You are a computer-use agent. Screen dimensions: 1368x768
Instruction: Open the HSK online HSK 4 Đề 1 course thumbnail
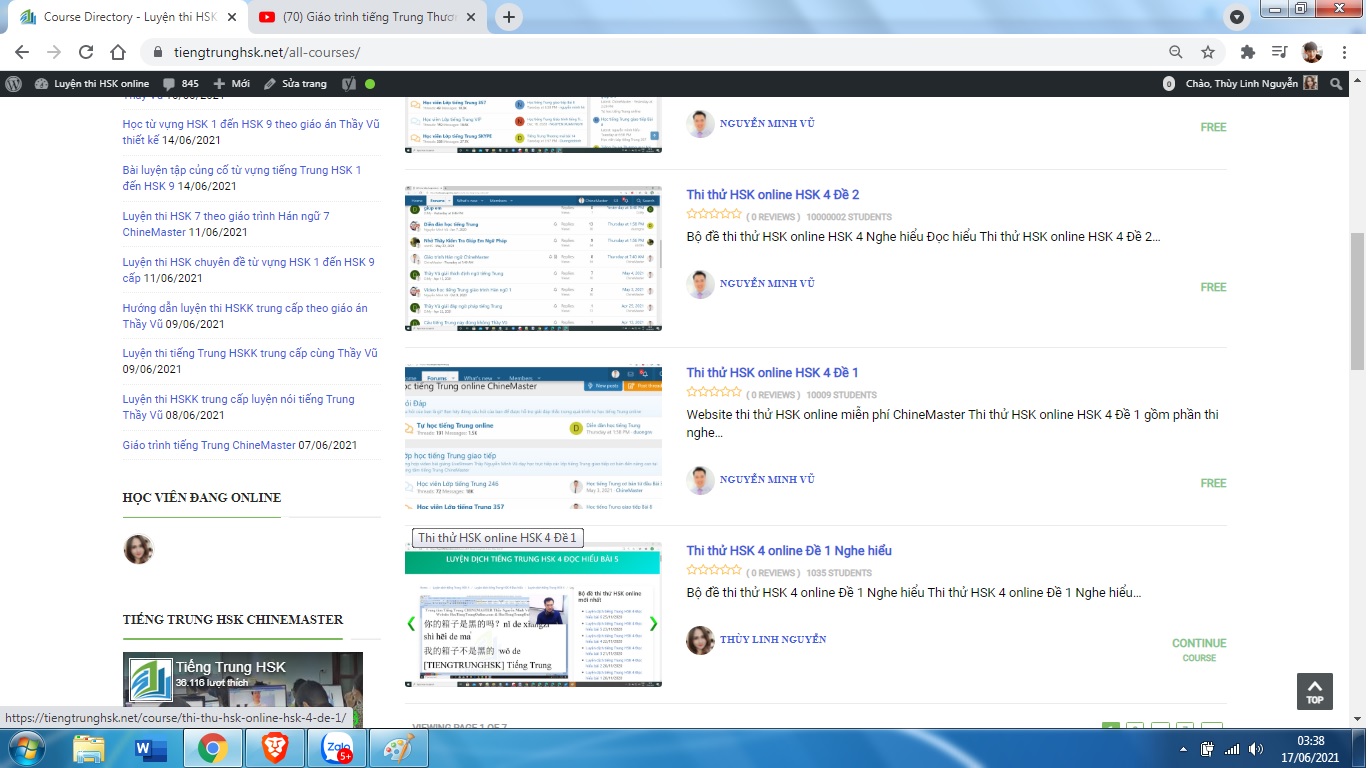coord(533,437)
